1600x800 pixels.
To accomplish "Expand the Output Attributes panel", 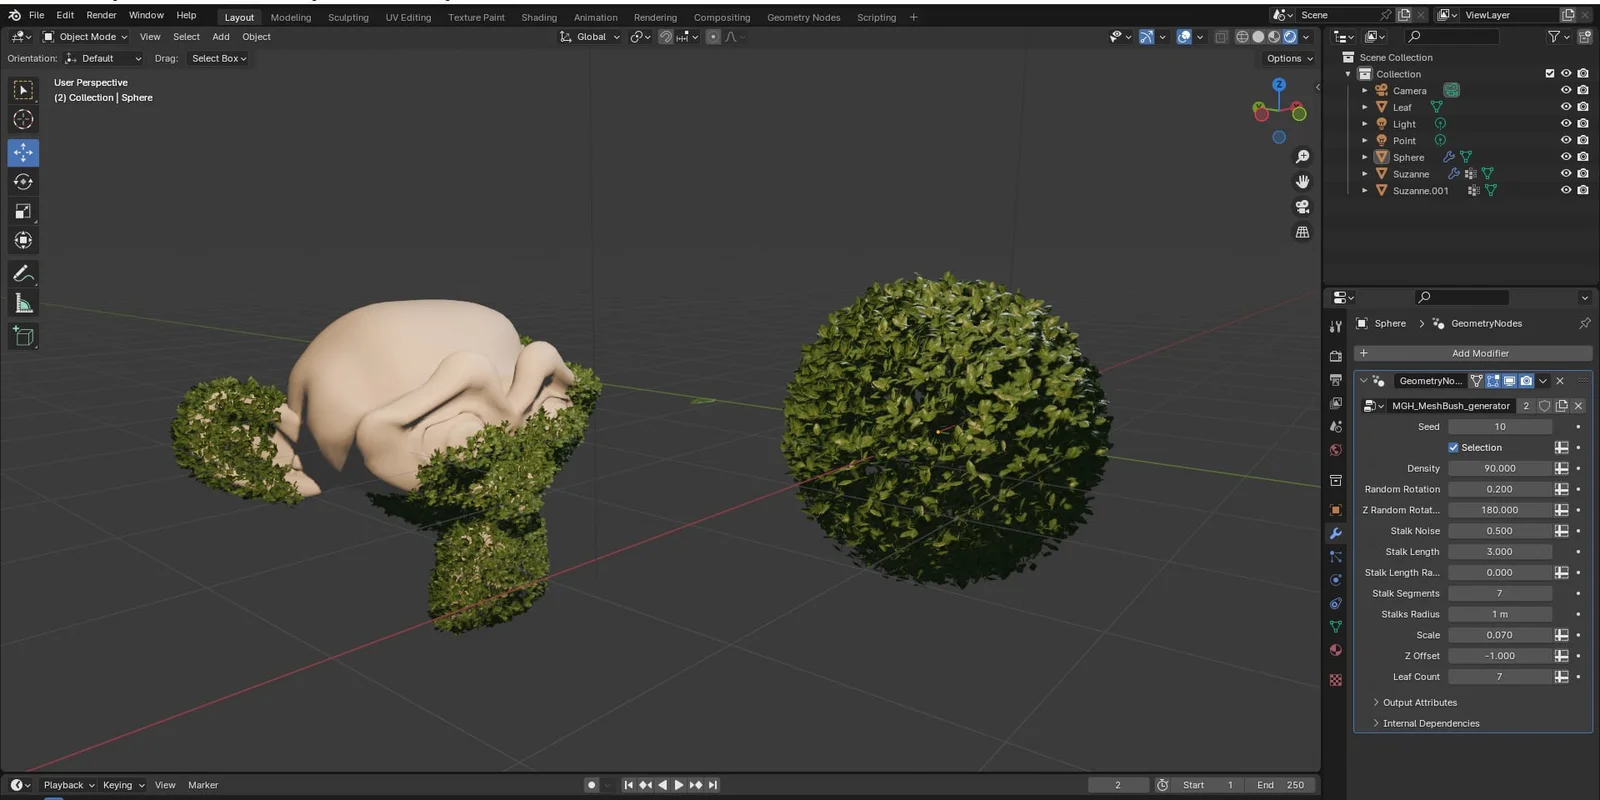I will click(x=1419, y=702).
